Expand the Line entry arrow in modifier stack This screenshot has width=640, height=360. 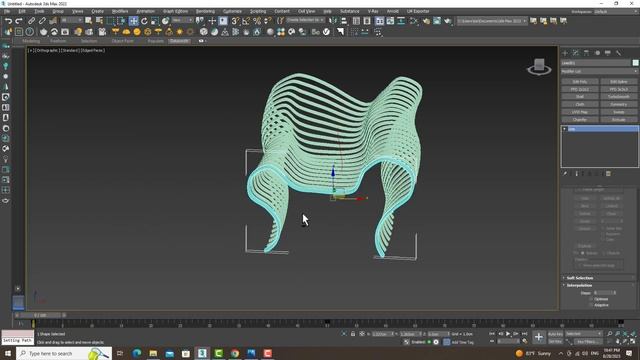point(564,129)
